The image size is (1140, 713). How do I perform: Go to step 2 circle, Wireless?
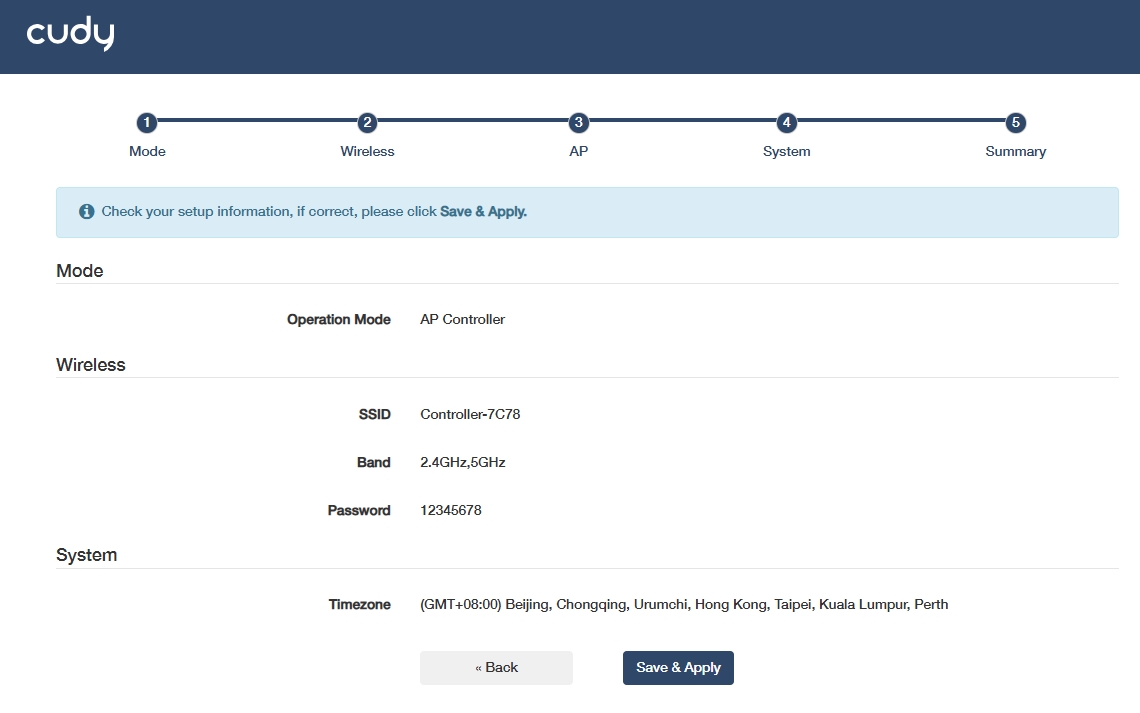[367, 122]
